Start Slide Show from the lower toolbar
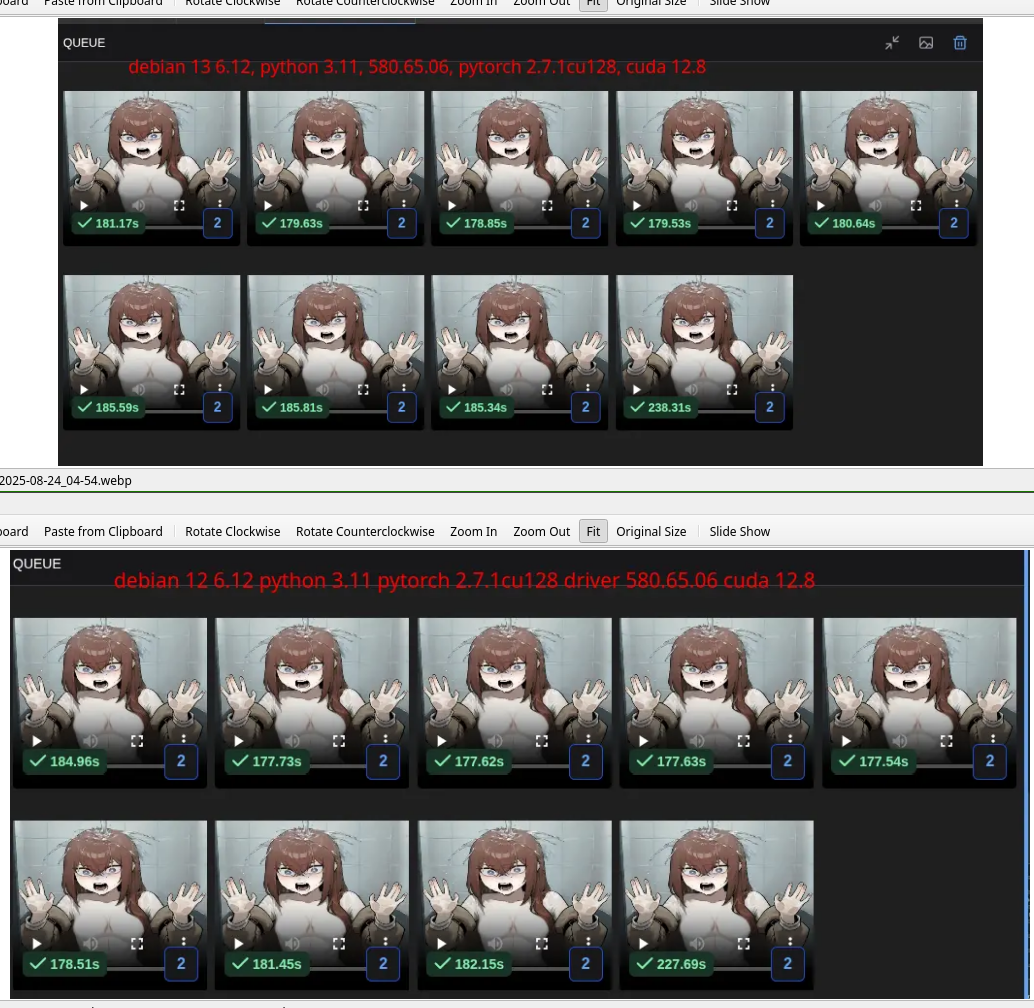The height and width of the screenshot is (1008, 1034). click(x=739, y=531)
